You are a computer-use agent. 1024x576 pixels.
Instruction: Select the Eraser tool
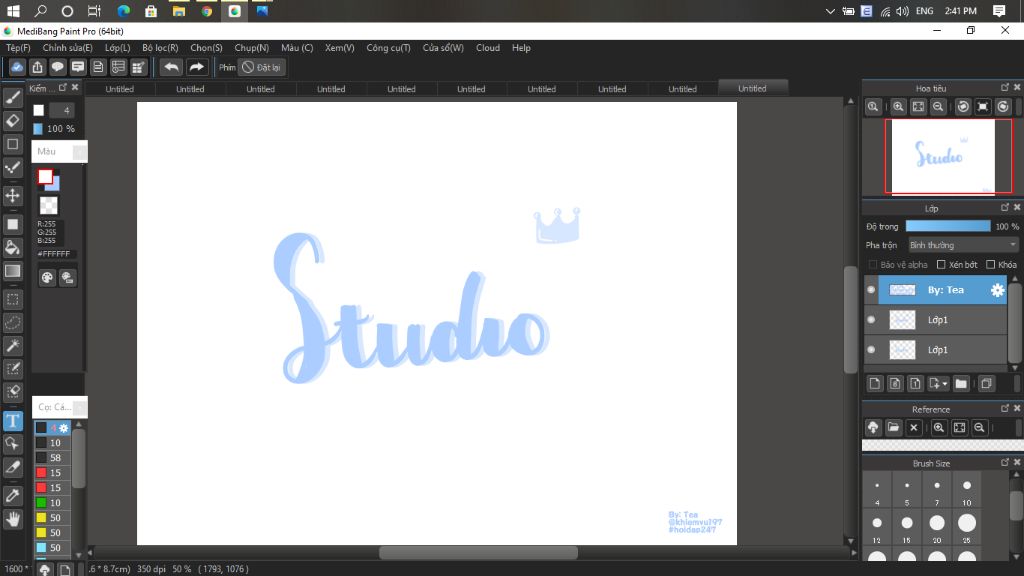point(12,121)
